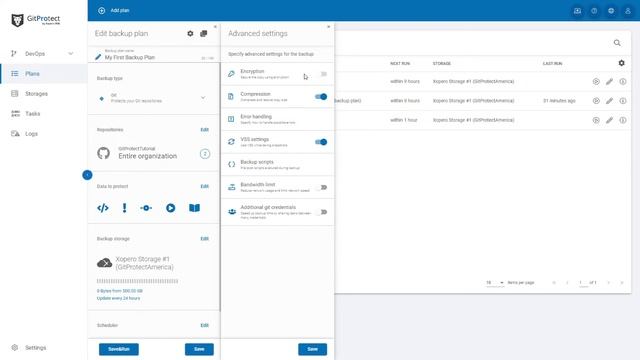Click the wiki book data icon

194,208
